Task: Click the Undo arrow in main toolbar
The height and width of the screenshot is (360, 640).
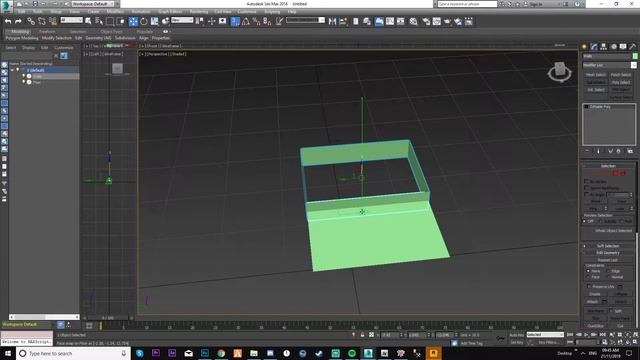Action: 8,21
